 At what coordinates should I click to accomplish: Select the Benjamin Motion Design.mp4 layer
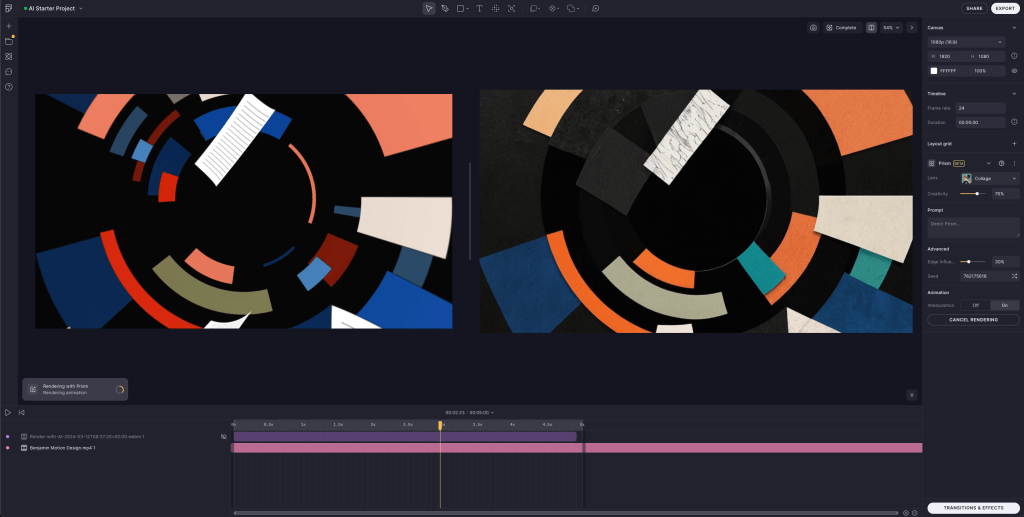point(62,448)
